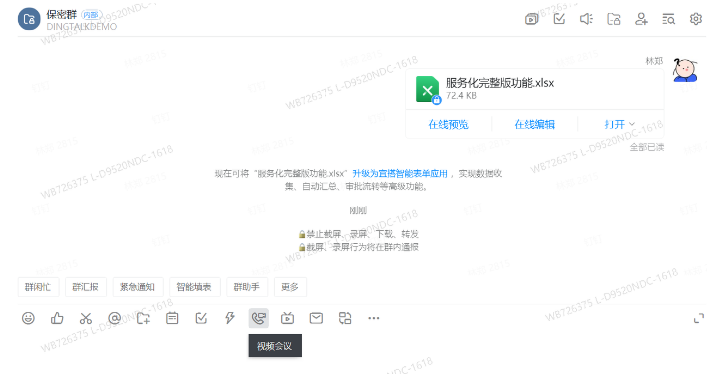The height and width of the screenshot is (377, 725).
Task: Click the file name 服务化完整版功能.xlsx
Action: (500, 83)
